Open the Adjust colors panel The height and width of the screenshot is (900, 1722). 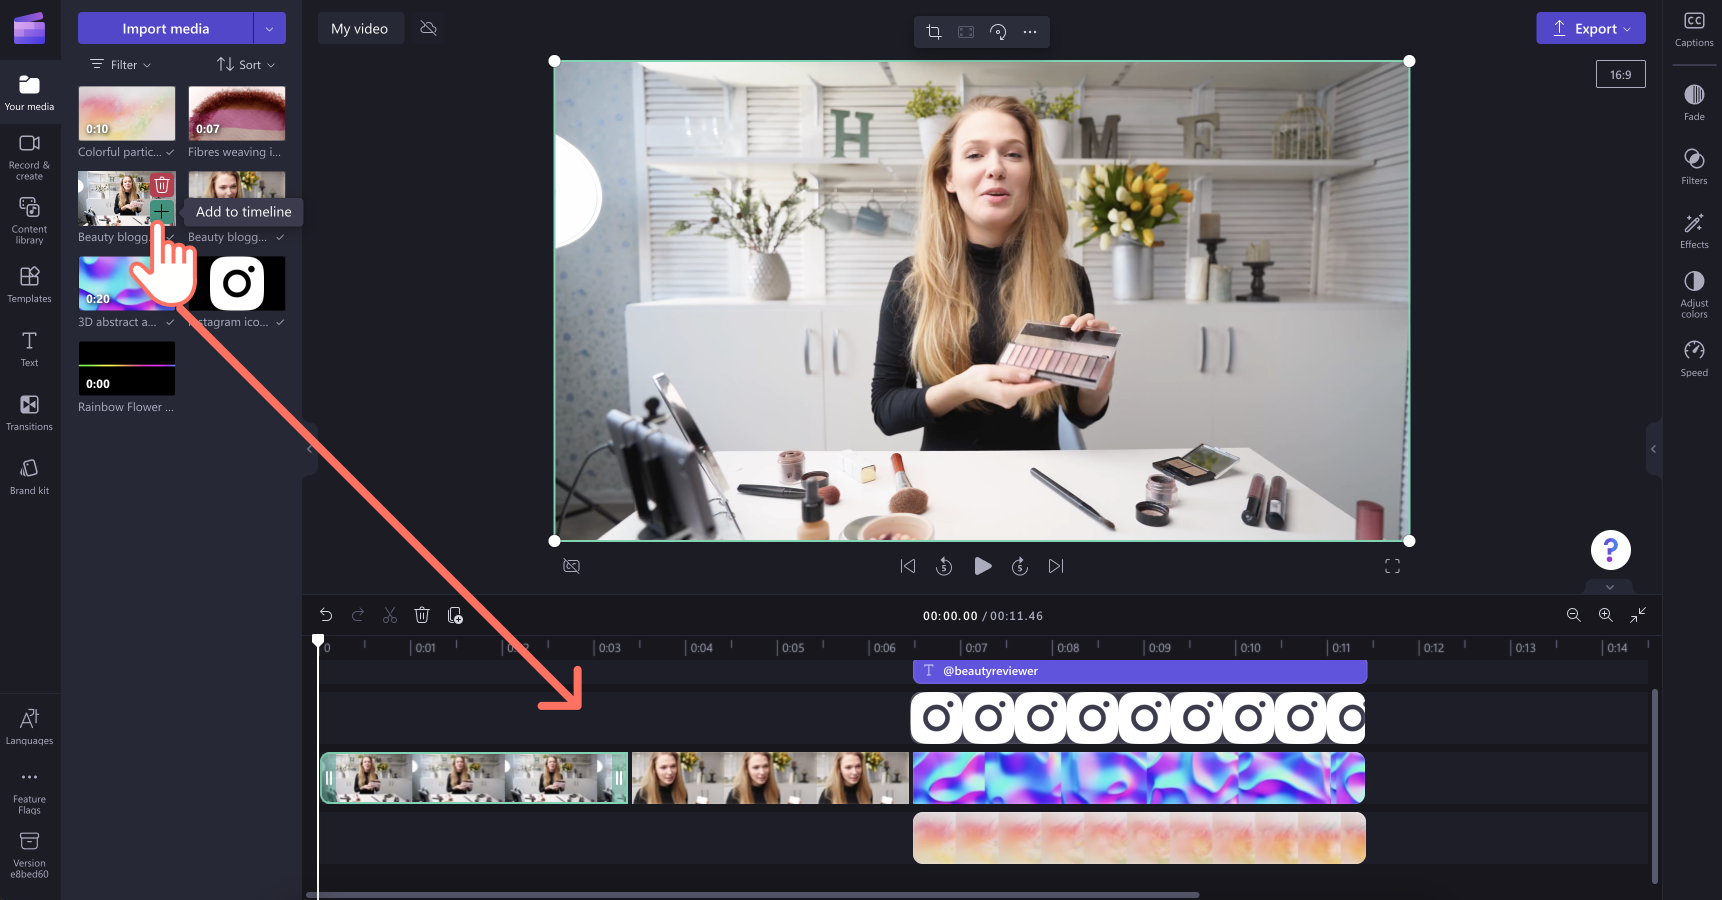tap(1694, 294)
